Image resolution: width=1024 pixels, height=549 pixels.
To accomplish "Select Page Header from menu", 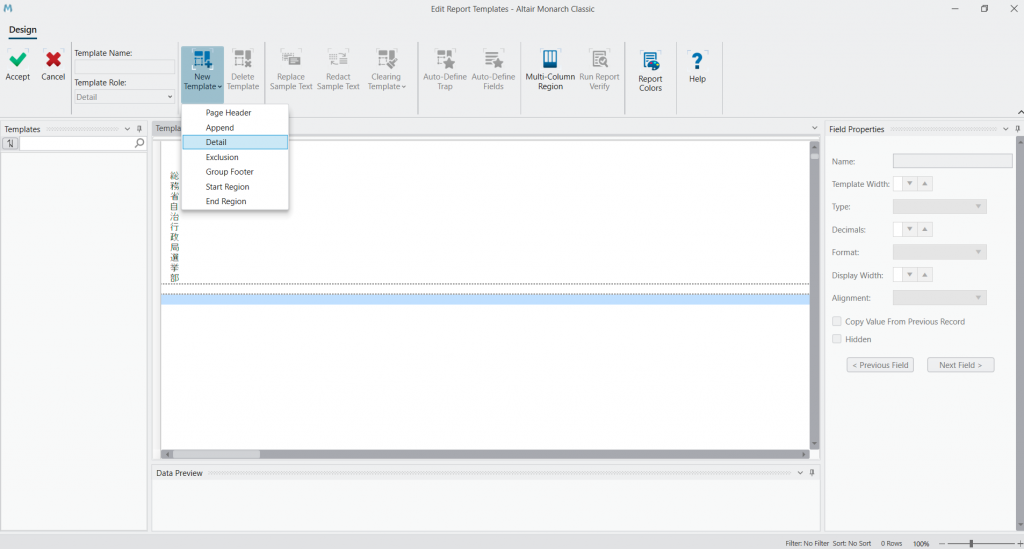I will pos(235,112).
